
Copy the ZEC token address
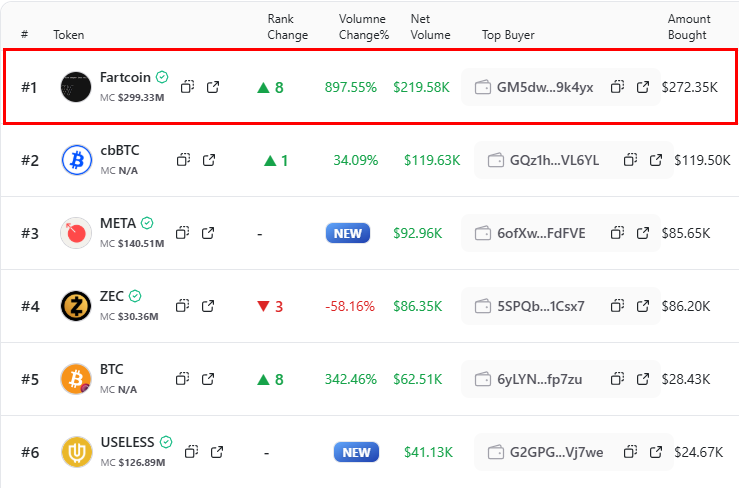(x=182, y=306)
